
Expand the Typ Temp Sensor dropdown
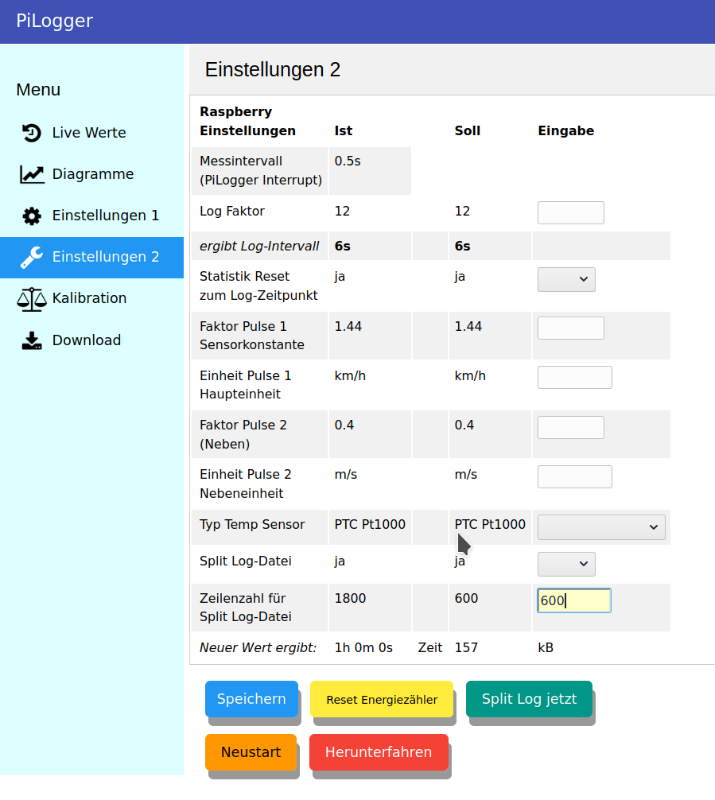click(601, 526)
